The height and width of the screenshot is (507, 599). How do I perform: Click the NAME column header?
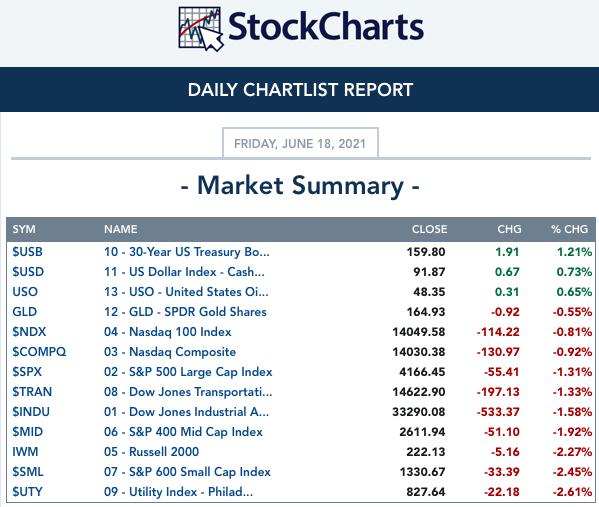(x=121, y=229)
